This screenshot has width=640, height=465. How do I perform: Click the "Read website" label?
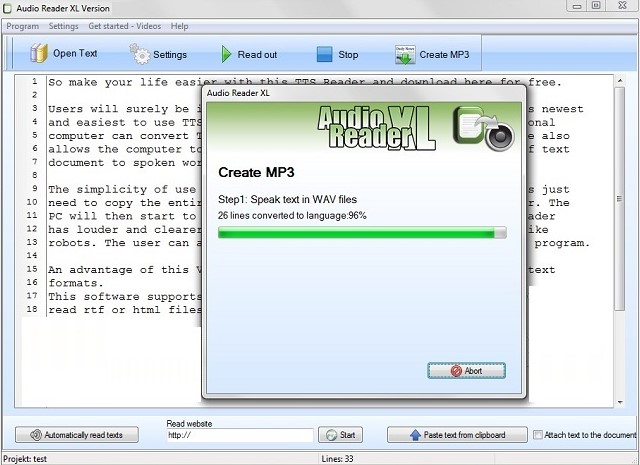click(x=189, y=423)
